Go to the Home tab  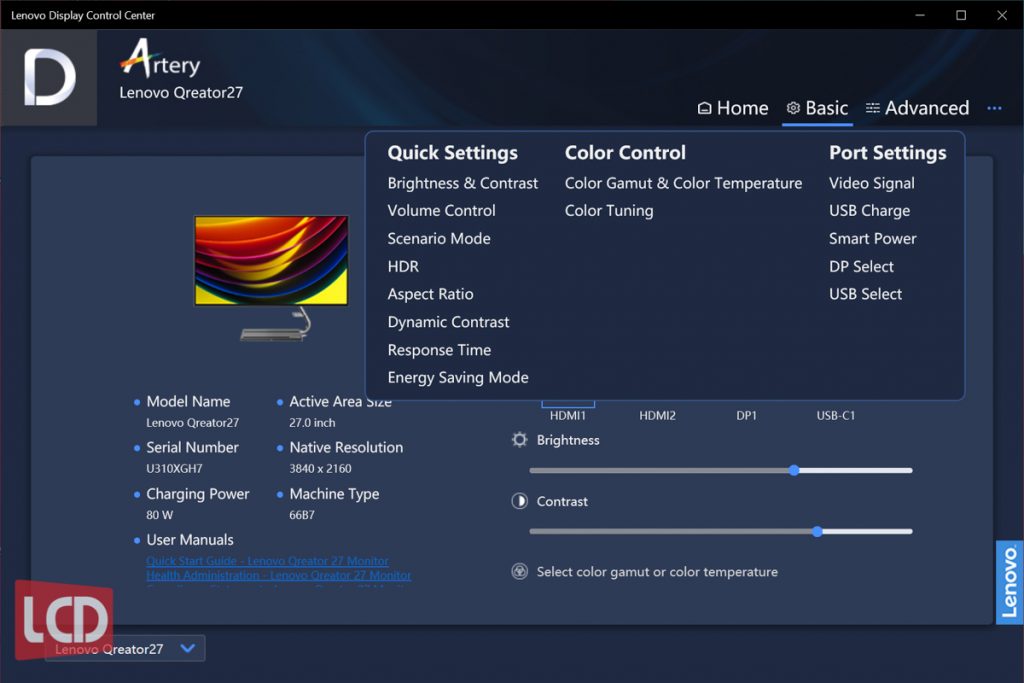733,108
